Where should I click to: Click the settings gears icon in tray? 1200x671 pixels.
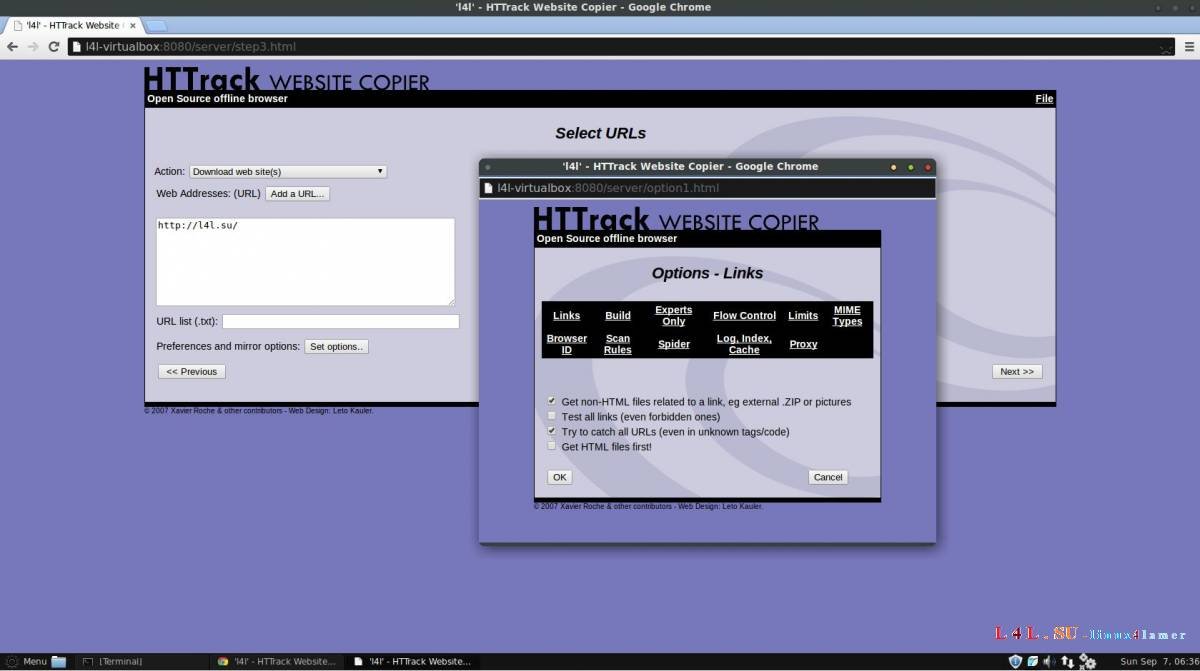click(x=1086, y=661)
